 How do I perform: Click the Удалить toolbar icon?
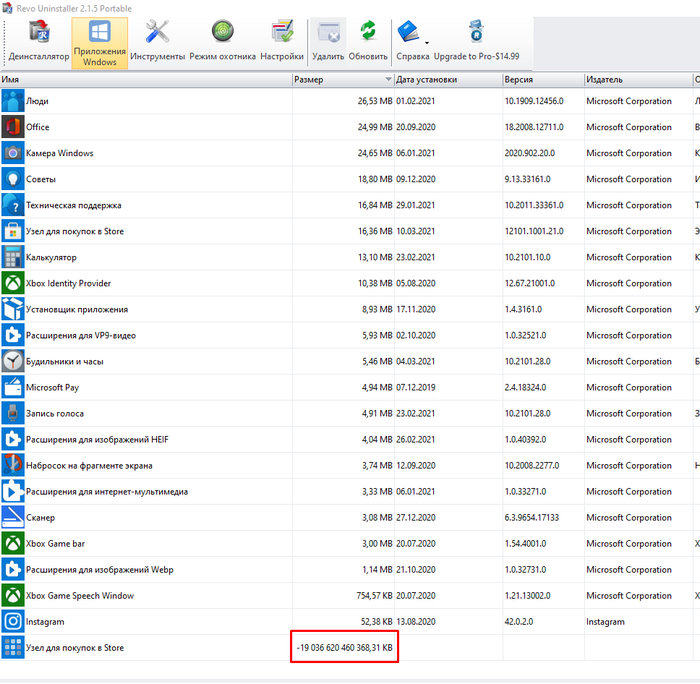pyautogui.click(x=328, y=33)
